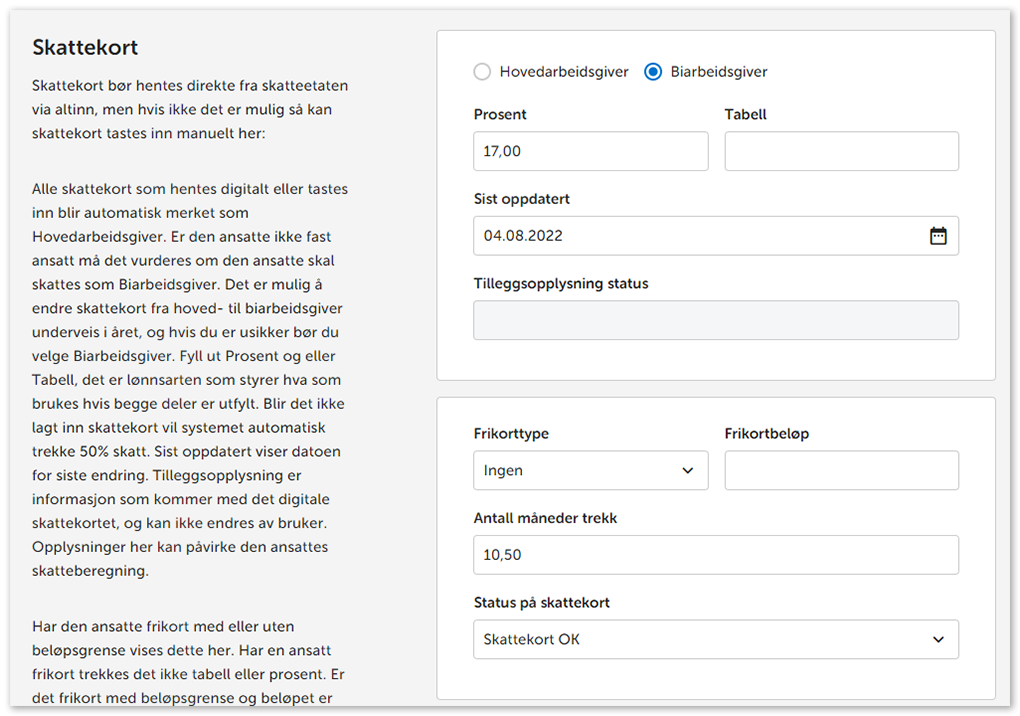
Task: Click the greyed-out Tilleggsopplysning status field
Action: pyautogui.click(x=715, y=321)
